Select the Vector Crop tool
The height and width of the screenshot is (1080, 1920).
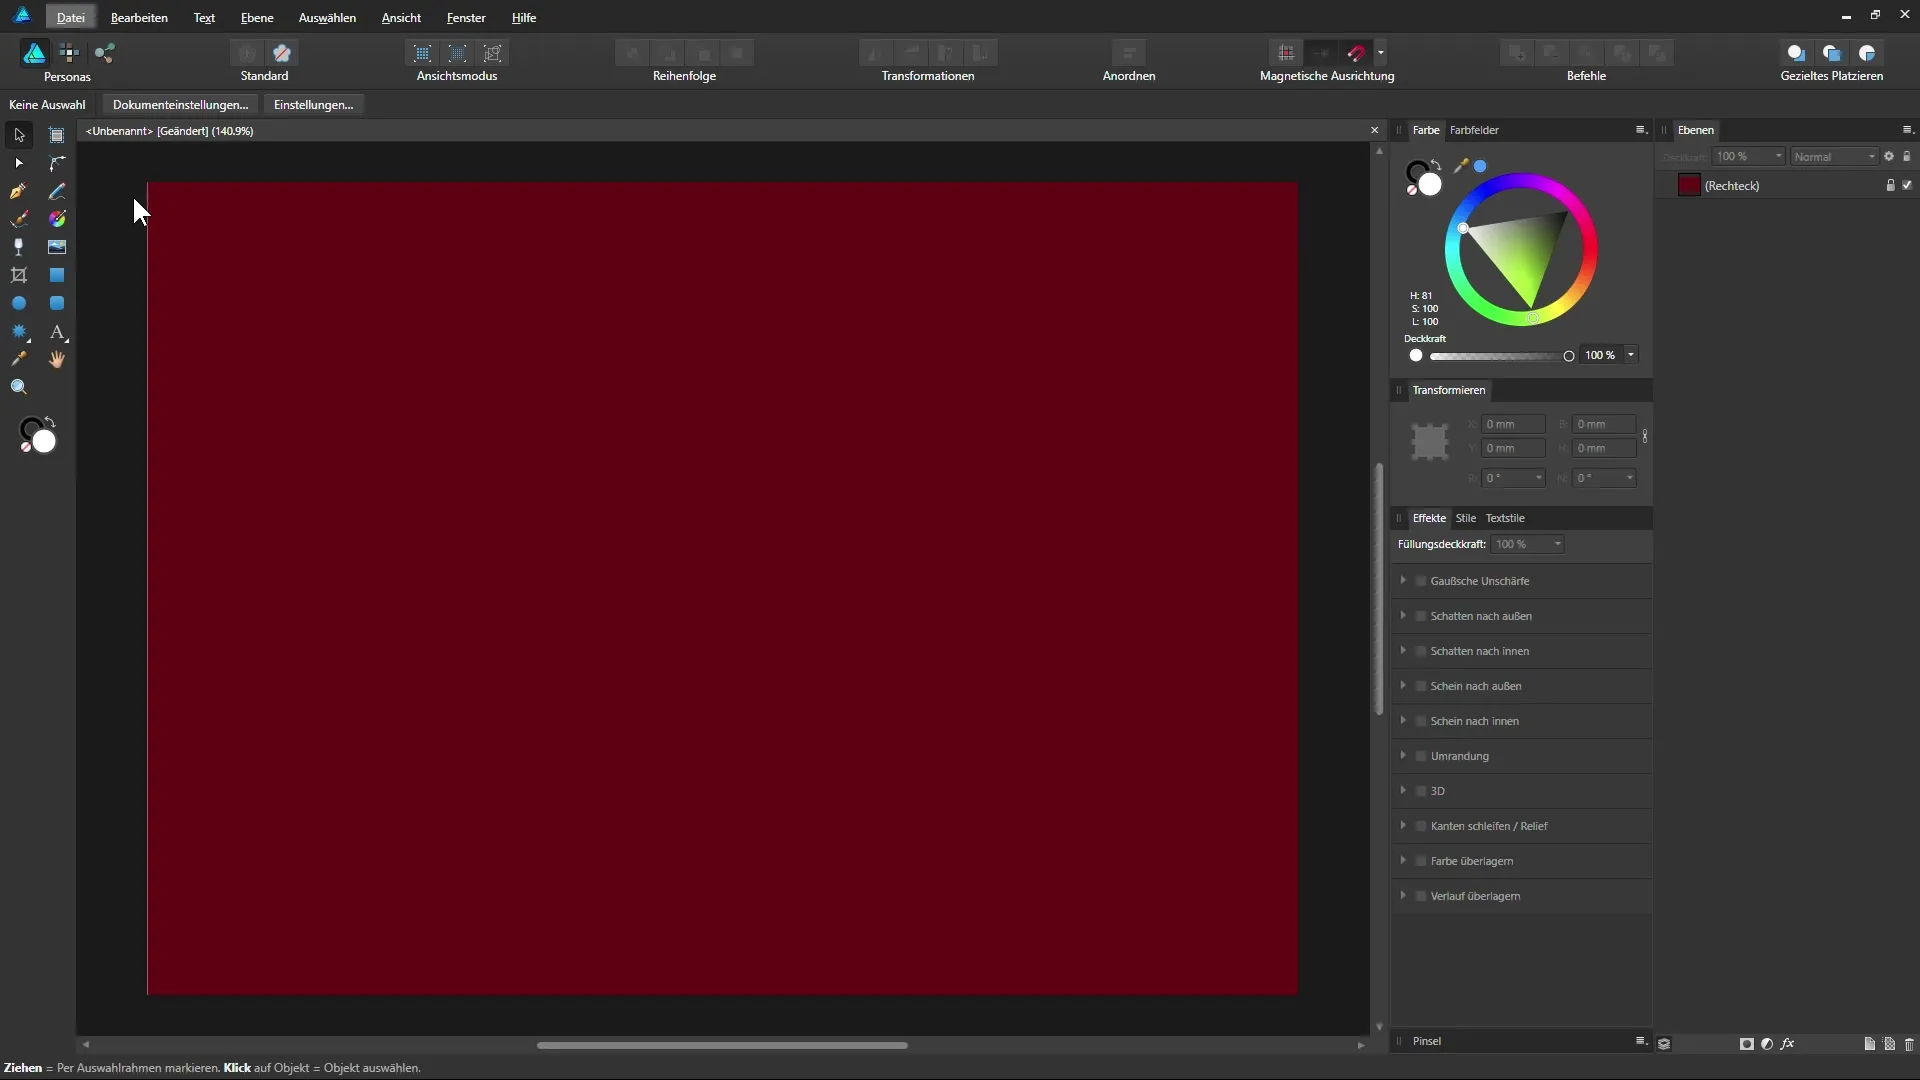[18, 275]
